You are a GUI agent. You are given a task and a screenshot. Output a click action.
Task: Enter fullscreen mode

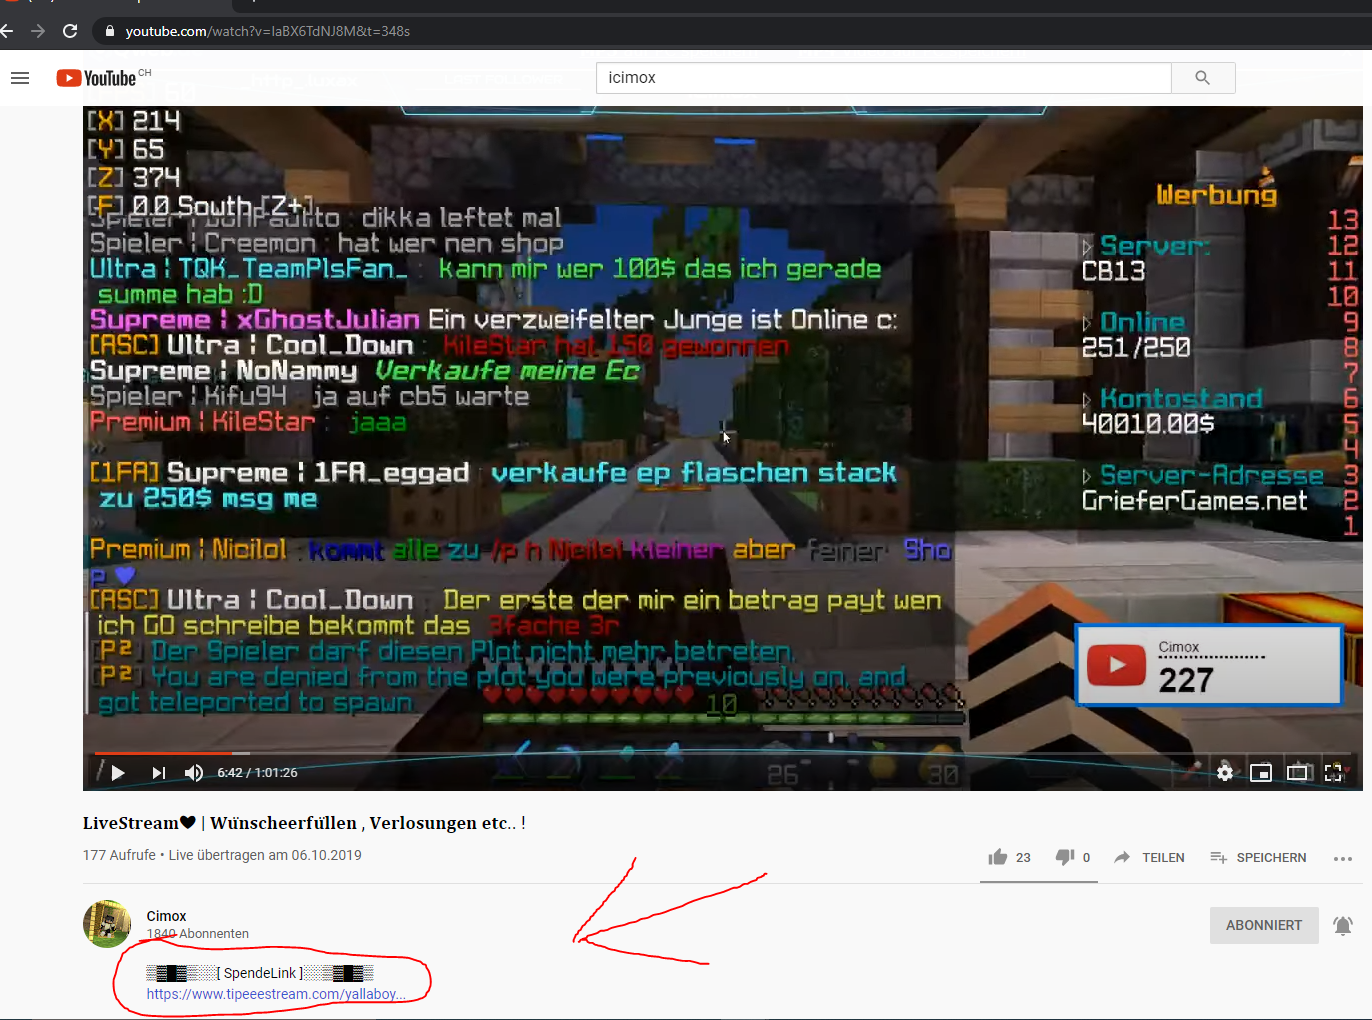1333,772
